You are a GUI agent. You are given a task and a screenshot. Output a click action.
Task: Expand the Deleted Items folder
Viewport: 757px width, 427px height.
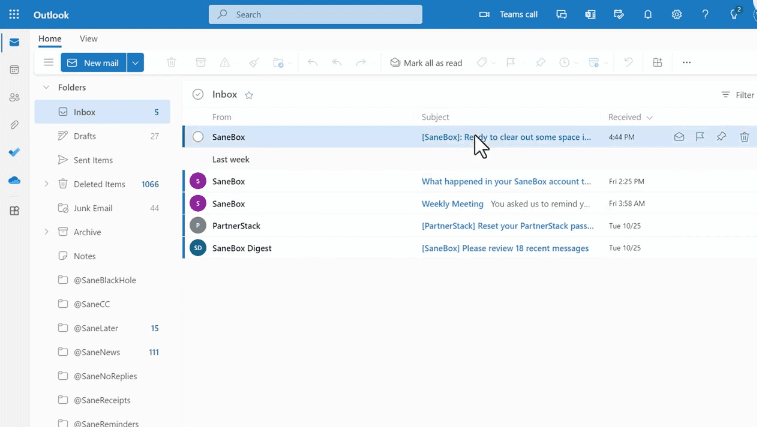[46, 184]
